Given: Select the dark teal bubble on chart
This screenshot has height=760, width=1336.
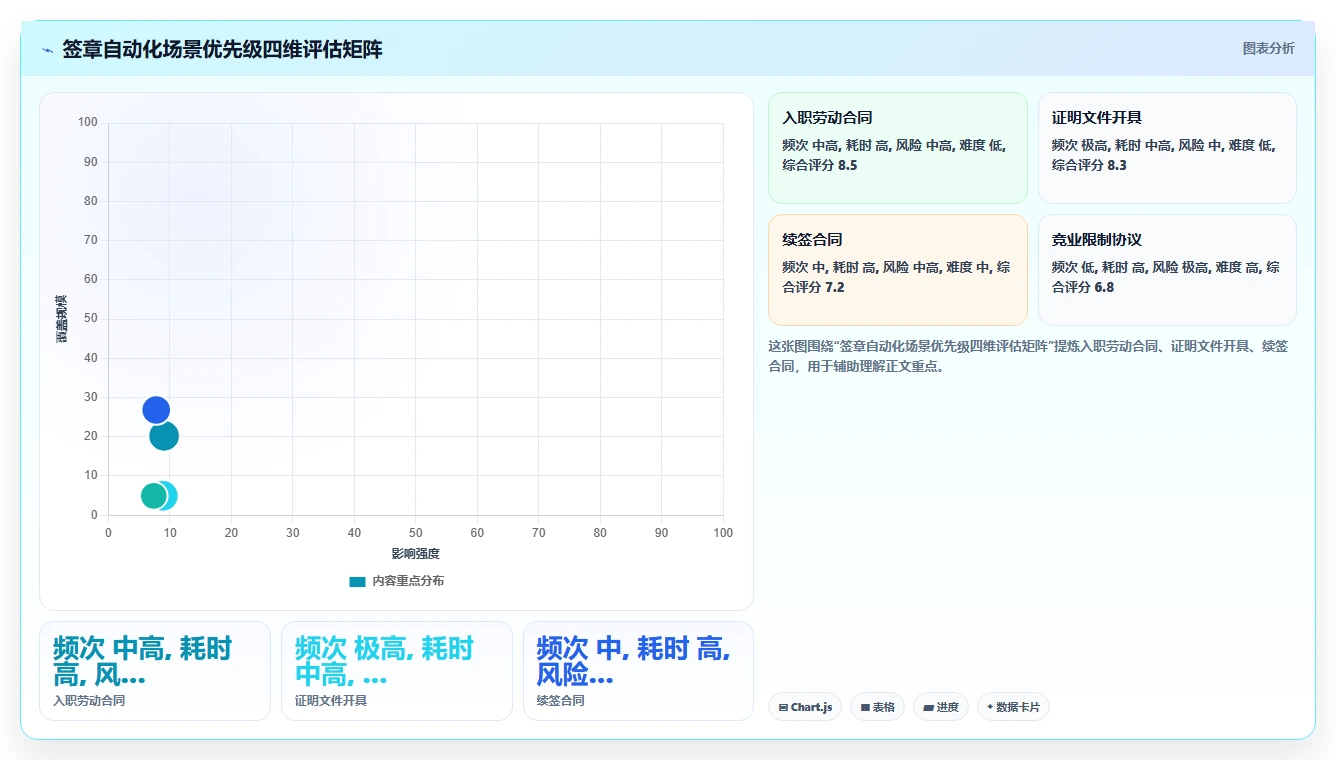Looking at the screenshot, I should pyautogui.click(x=164, y=436).
